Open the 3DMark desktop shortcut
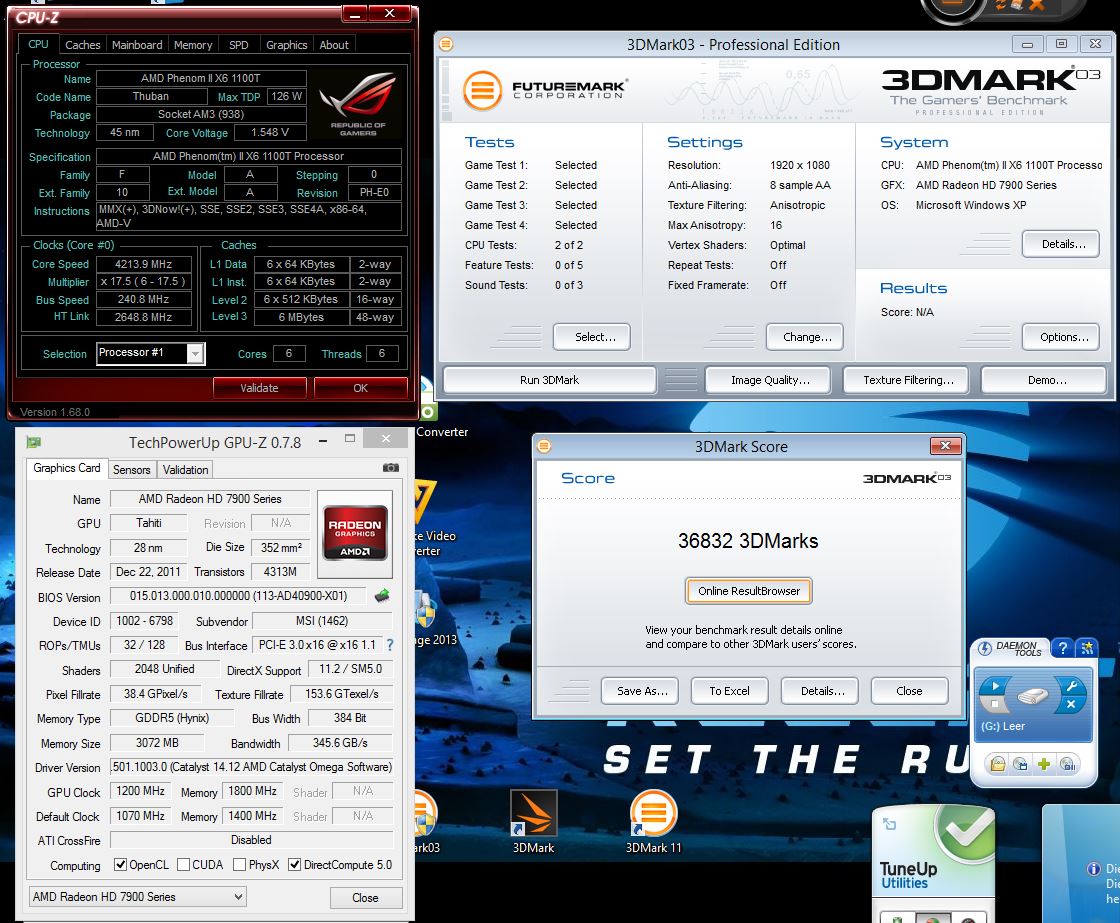This screenshot has height=923, width=1120. click(534, 822)
